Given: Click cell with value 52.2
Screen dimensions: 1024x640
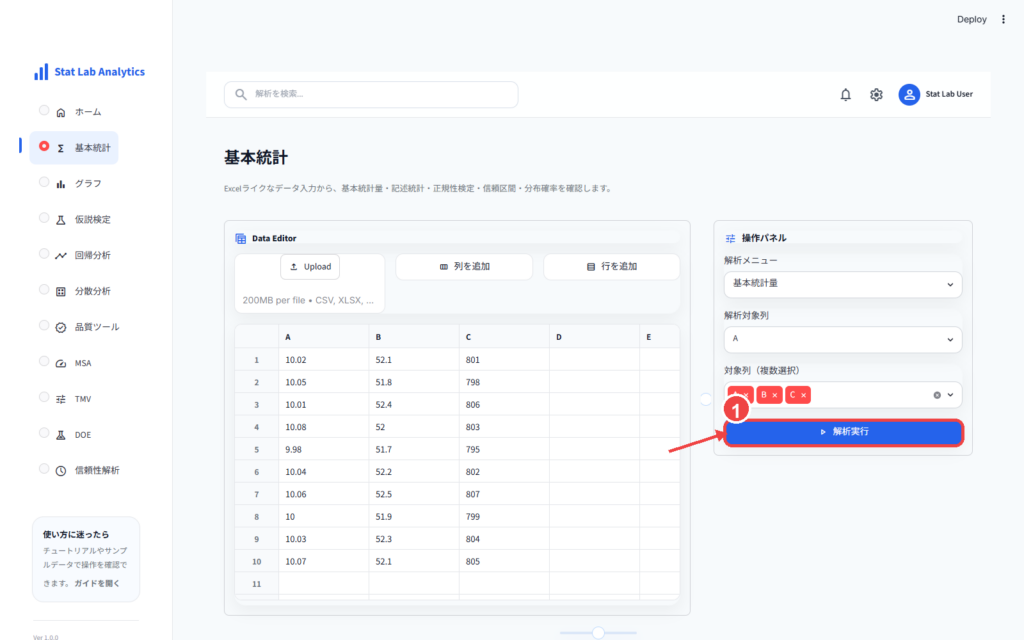Looking at the screenshot, I should pos(414,472).
